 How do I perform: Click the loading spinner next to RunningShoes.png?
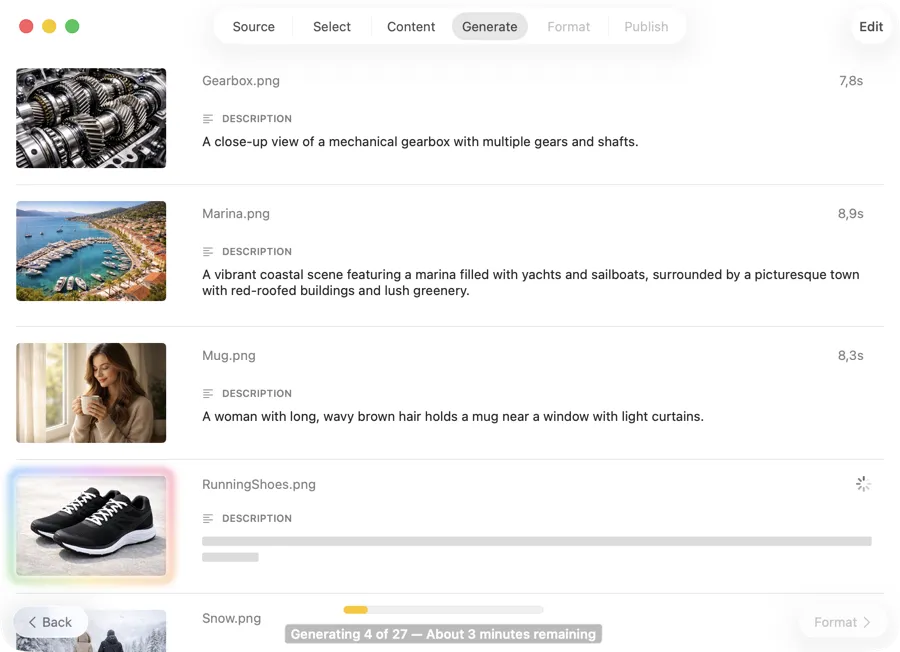(x=863, y=483)
